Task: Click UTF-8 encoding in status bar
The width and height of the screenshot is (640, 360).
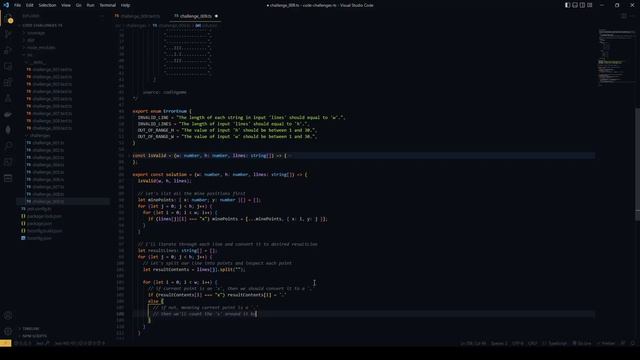Action: point(518,343)
